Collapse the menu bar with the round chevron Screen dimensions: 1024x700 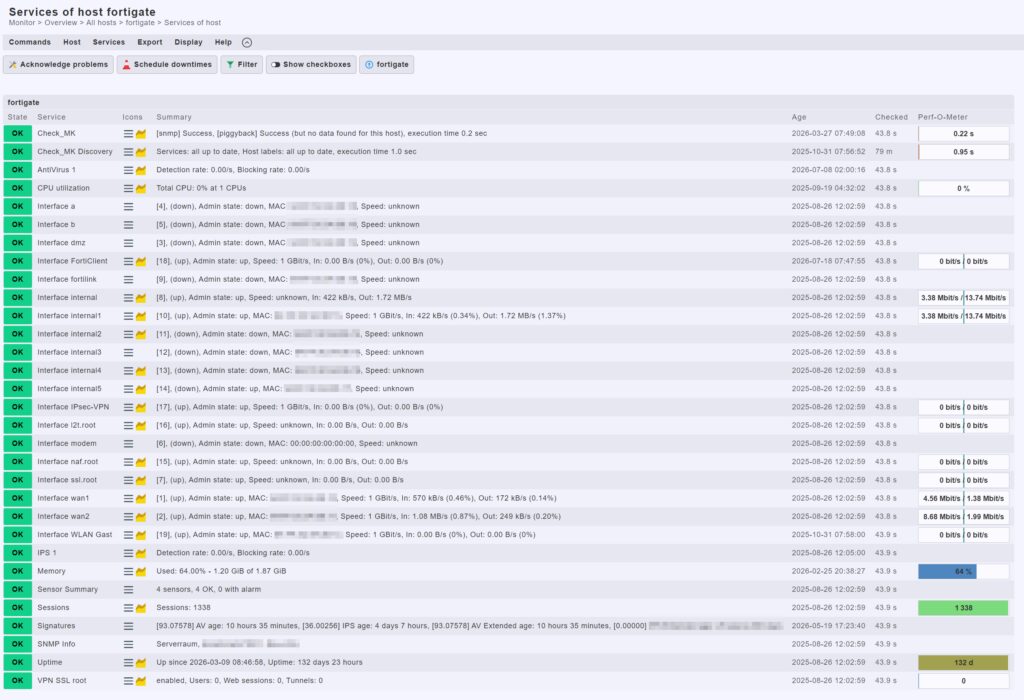pyautogui.click(x=247, y=42)
